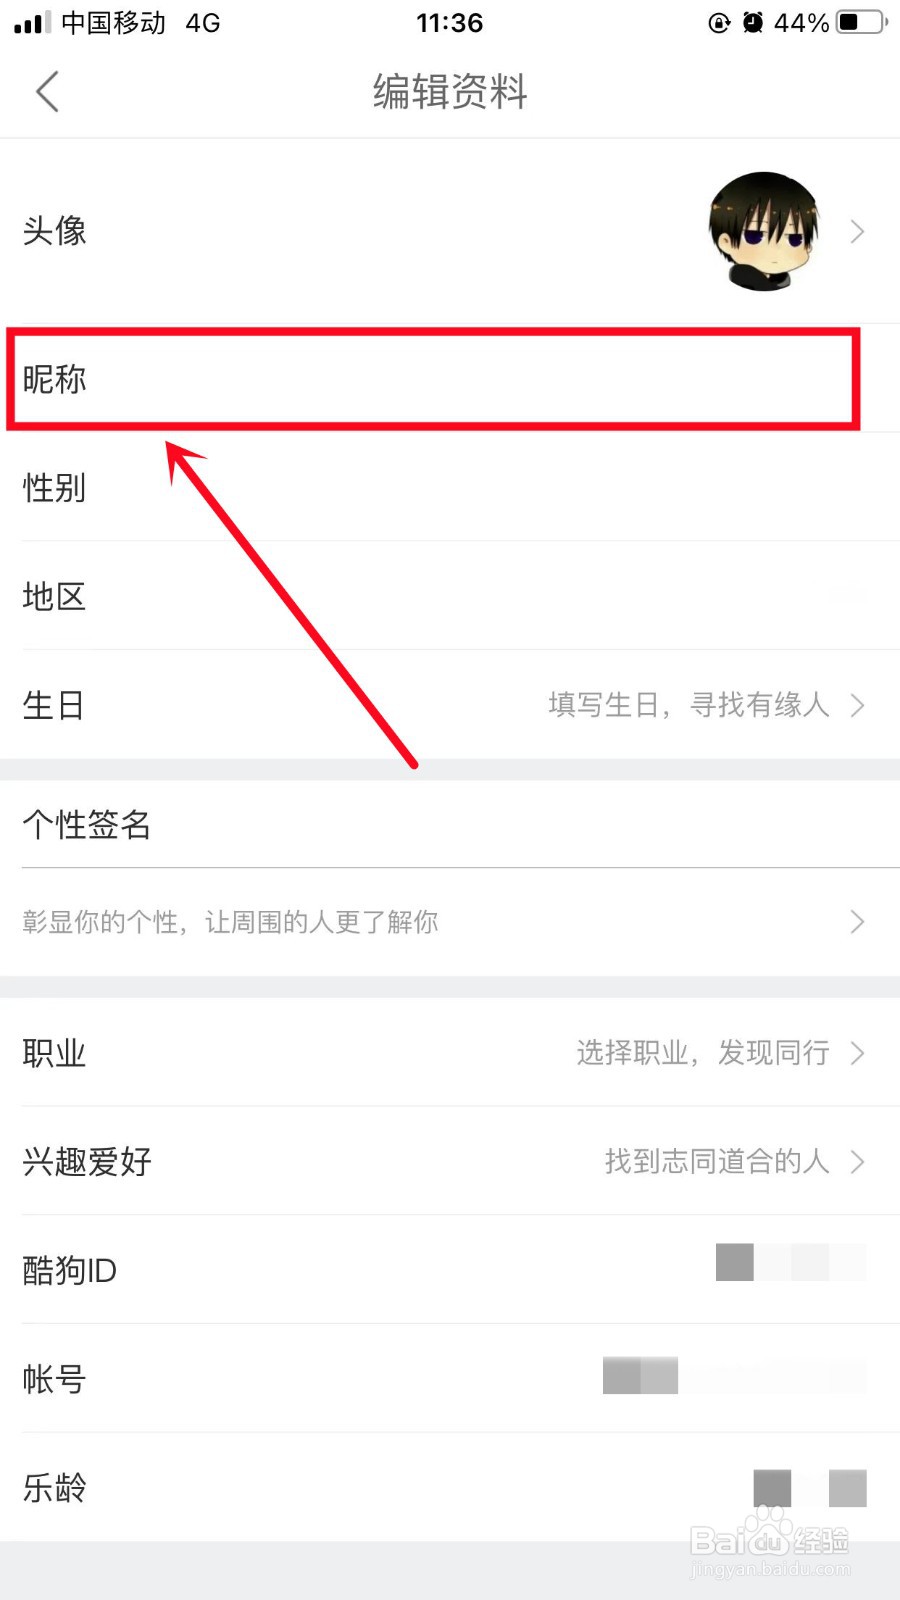This screenshot has width=900, height=1600.
Task: Tap 找到志同道合的人 text
Action: pyautogui.click(x=717, y=1161)
